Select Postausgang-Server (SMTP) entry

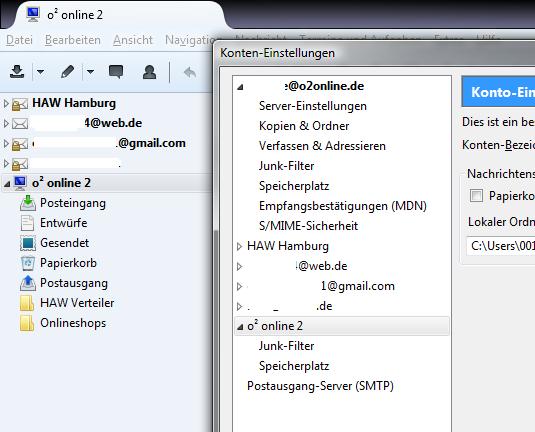pos(320,386)
